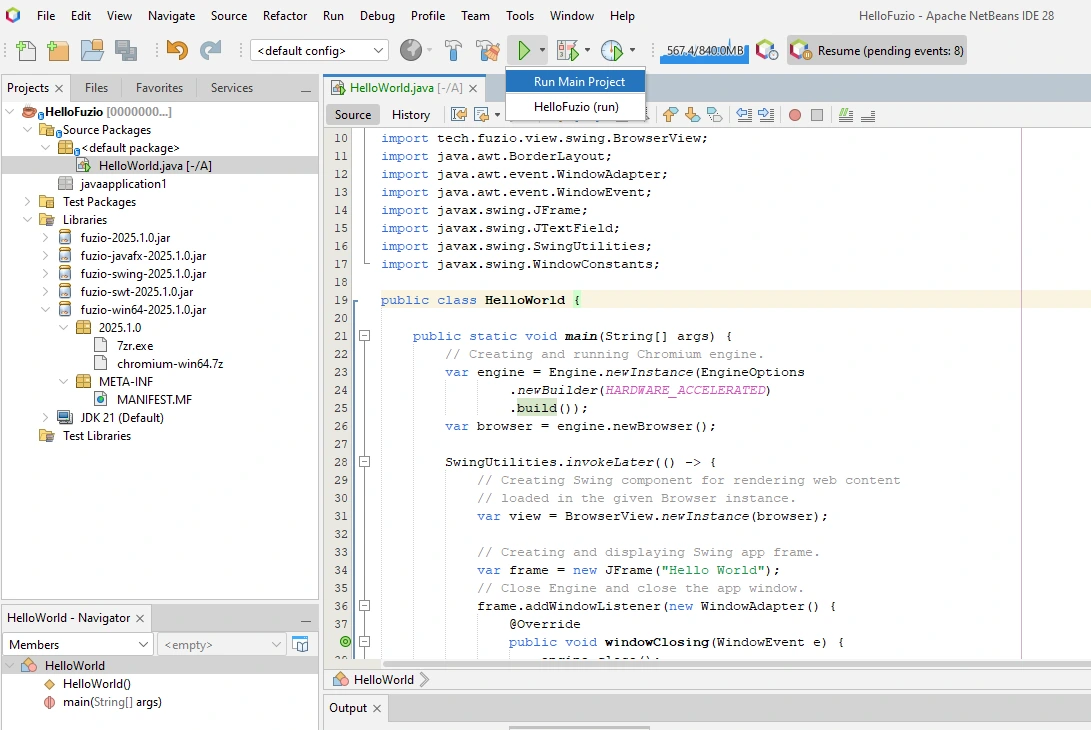The image size is (1091, 730).
Task: Select main(String[] args) in Navigator
Action: (x=112, y=701)
